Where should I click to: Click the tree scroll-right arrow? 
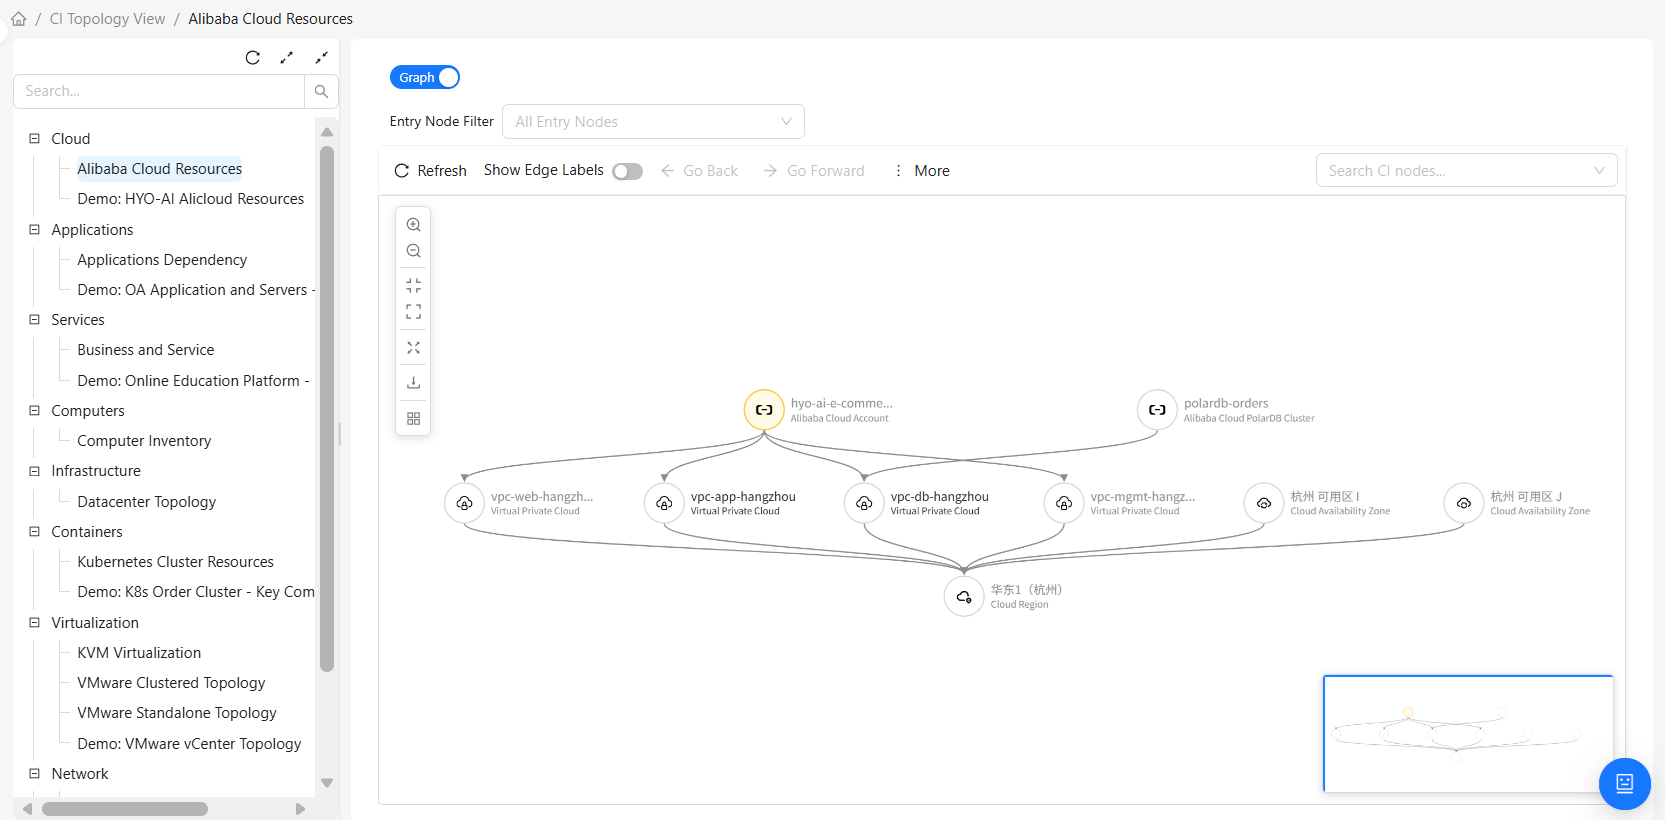[x=300, y=809]
